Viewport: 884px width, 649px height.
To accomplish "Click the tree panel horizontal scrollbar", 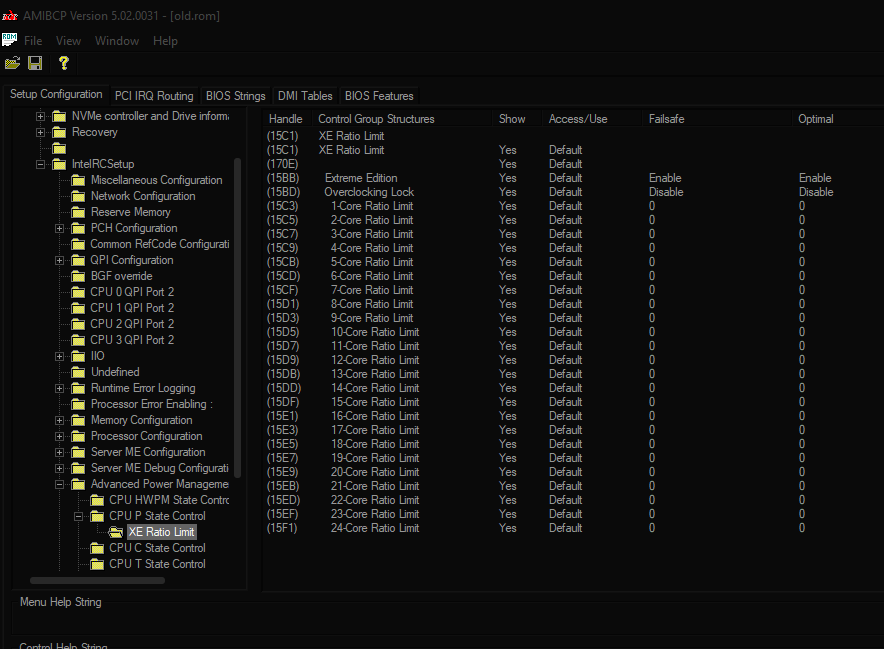I will [97, 581].
